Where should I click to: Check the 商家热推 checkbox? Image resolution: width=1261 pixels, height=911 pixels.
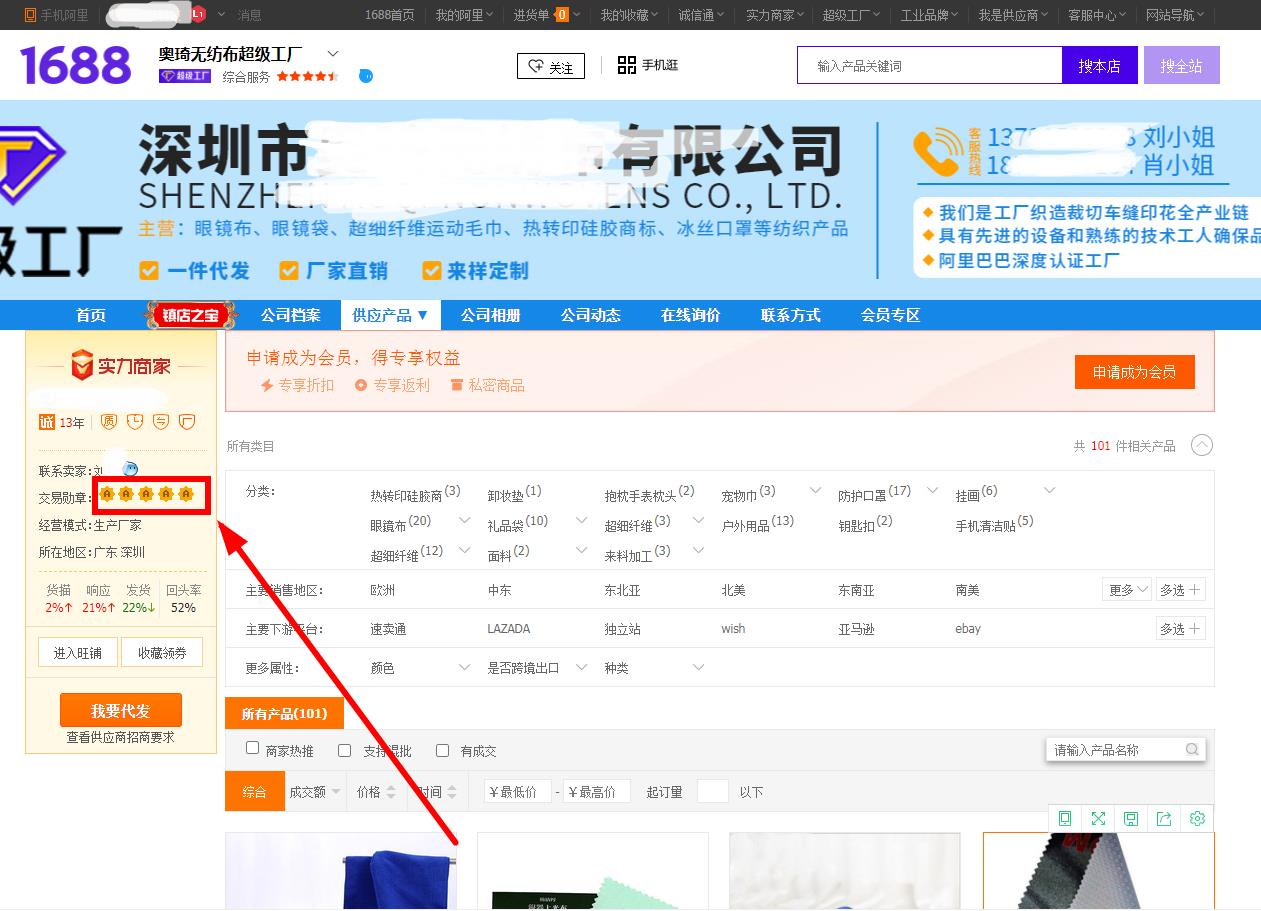click(253, 749)
